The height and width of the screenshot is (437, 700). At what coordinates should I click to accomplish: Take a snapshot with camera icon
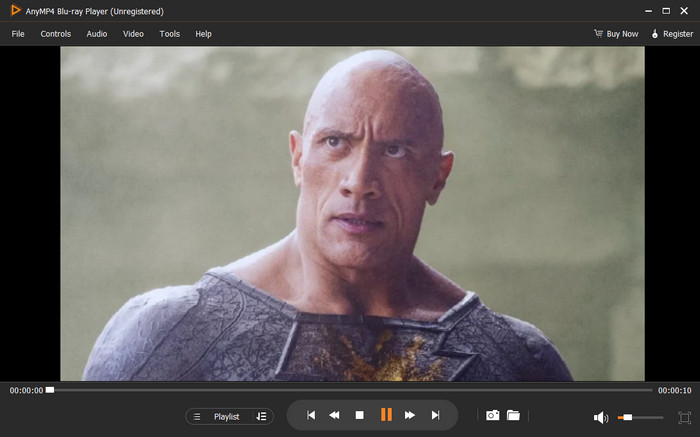(x=492, y=415)
